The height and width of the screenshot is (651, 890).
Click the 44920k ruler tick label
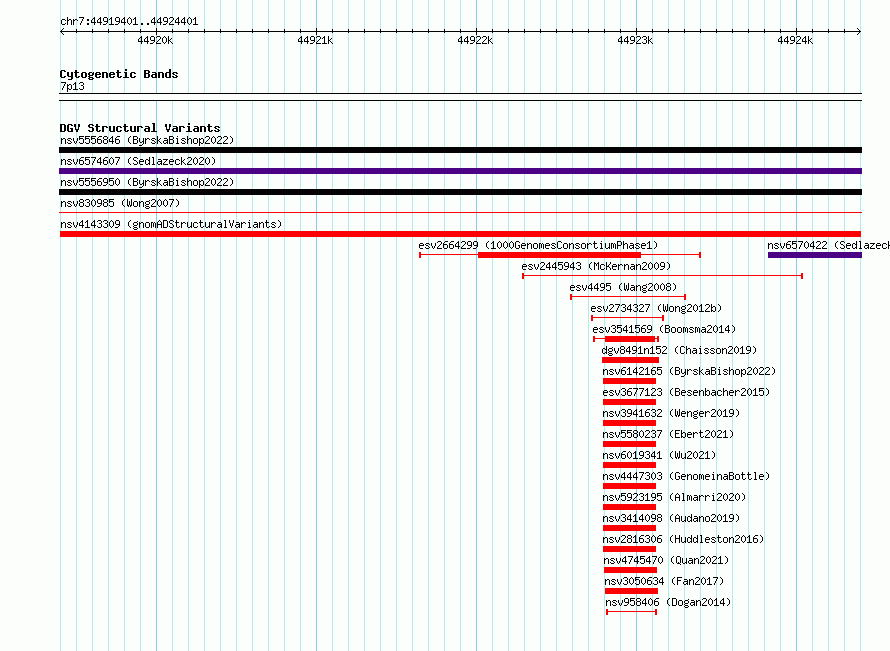pyautogui.click(x=155, y=40)
